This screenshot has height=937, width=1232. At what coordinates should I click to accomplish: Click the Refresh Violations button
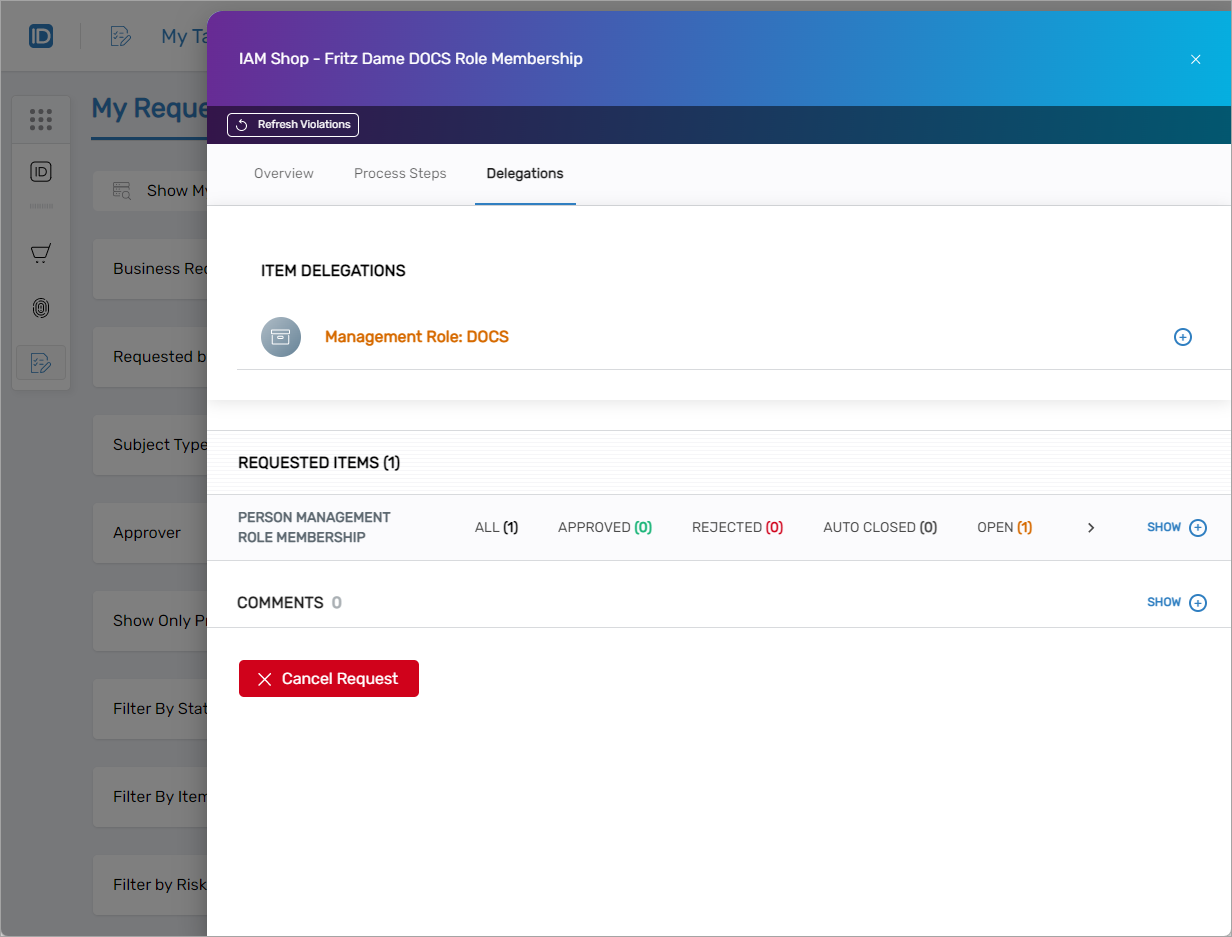point(293,125)
